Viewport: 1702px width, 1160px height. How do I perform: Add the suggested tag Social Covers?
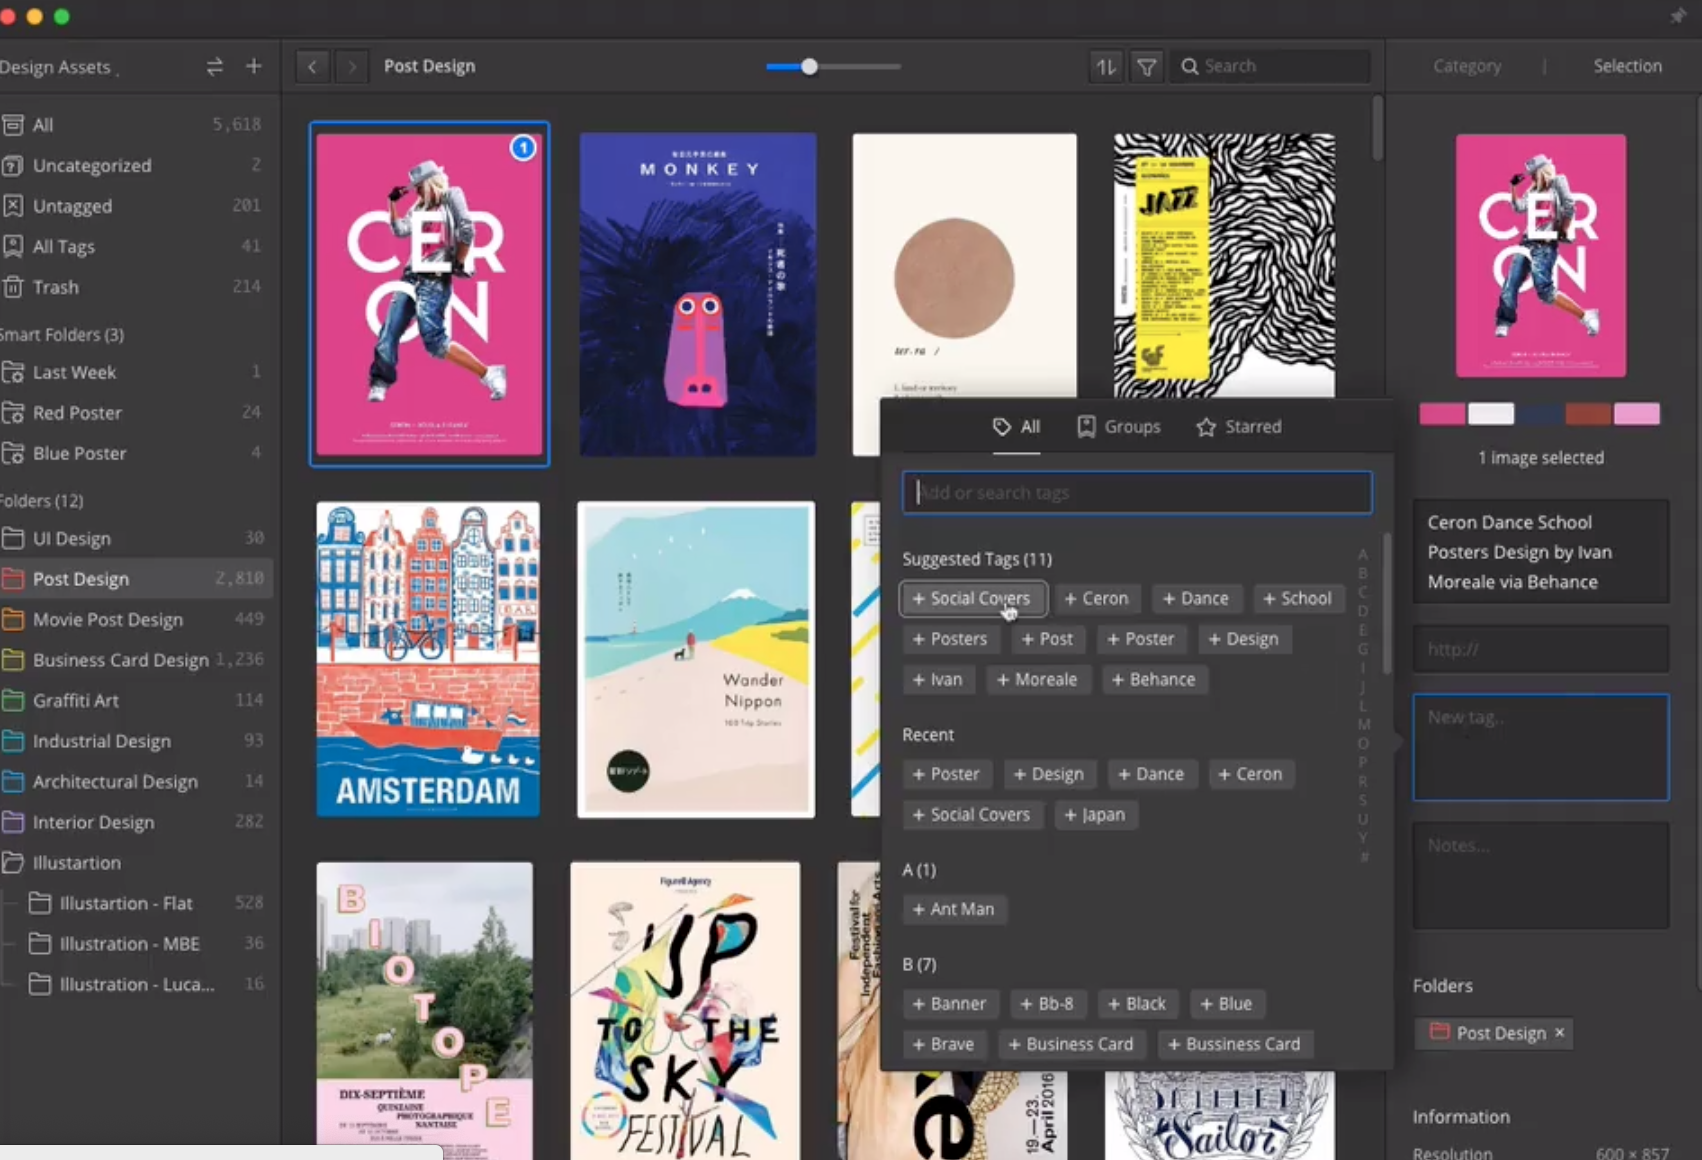click(973, 598)
